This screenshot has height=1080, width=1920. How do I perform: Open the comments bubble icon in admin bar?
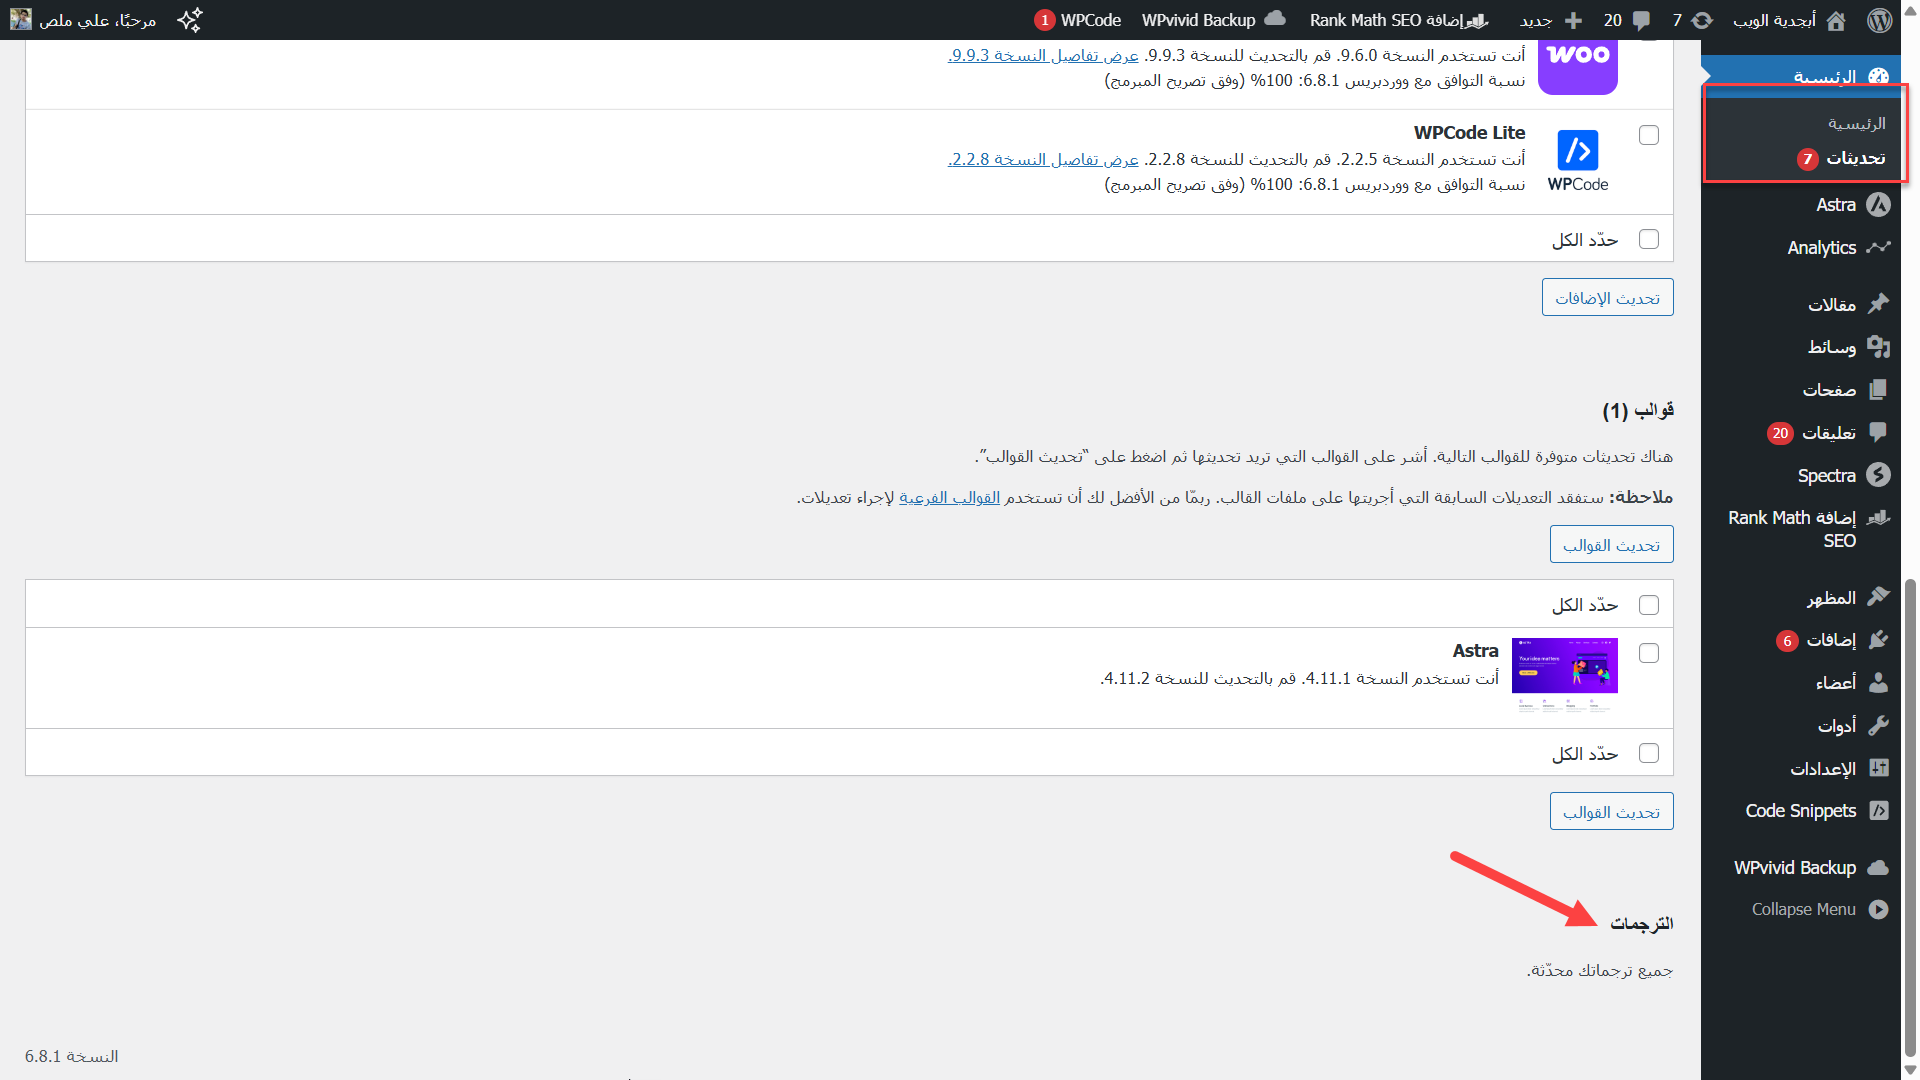pyautogui.click(x=1641, y=20)
